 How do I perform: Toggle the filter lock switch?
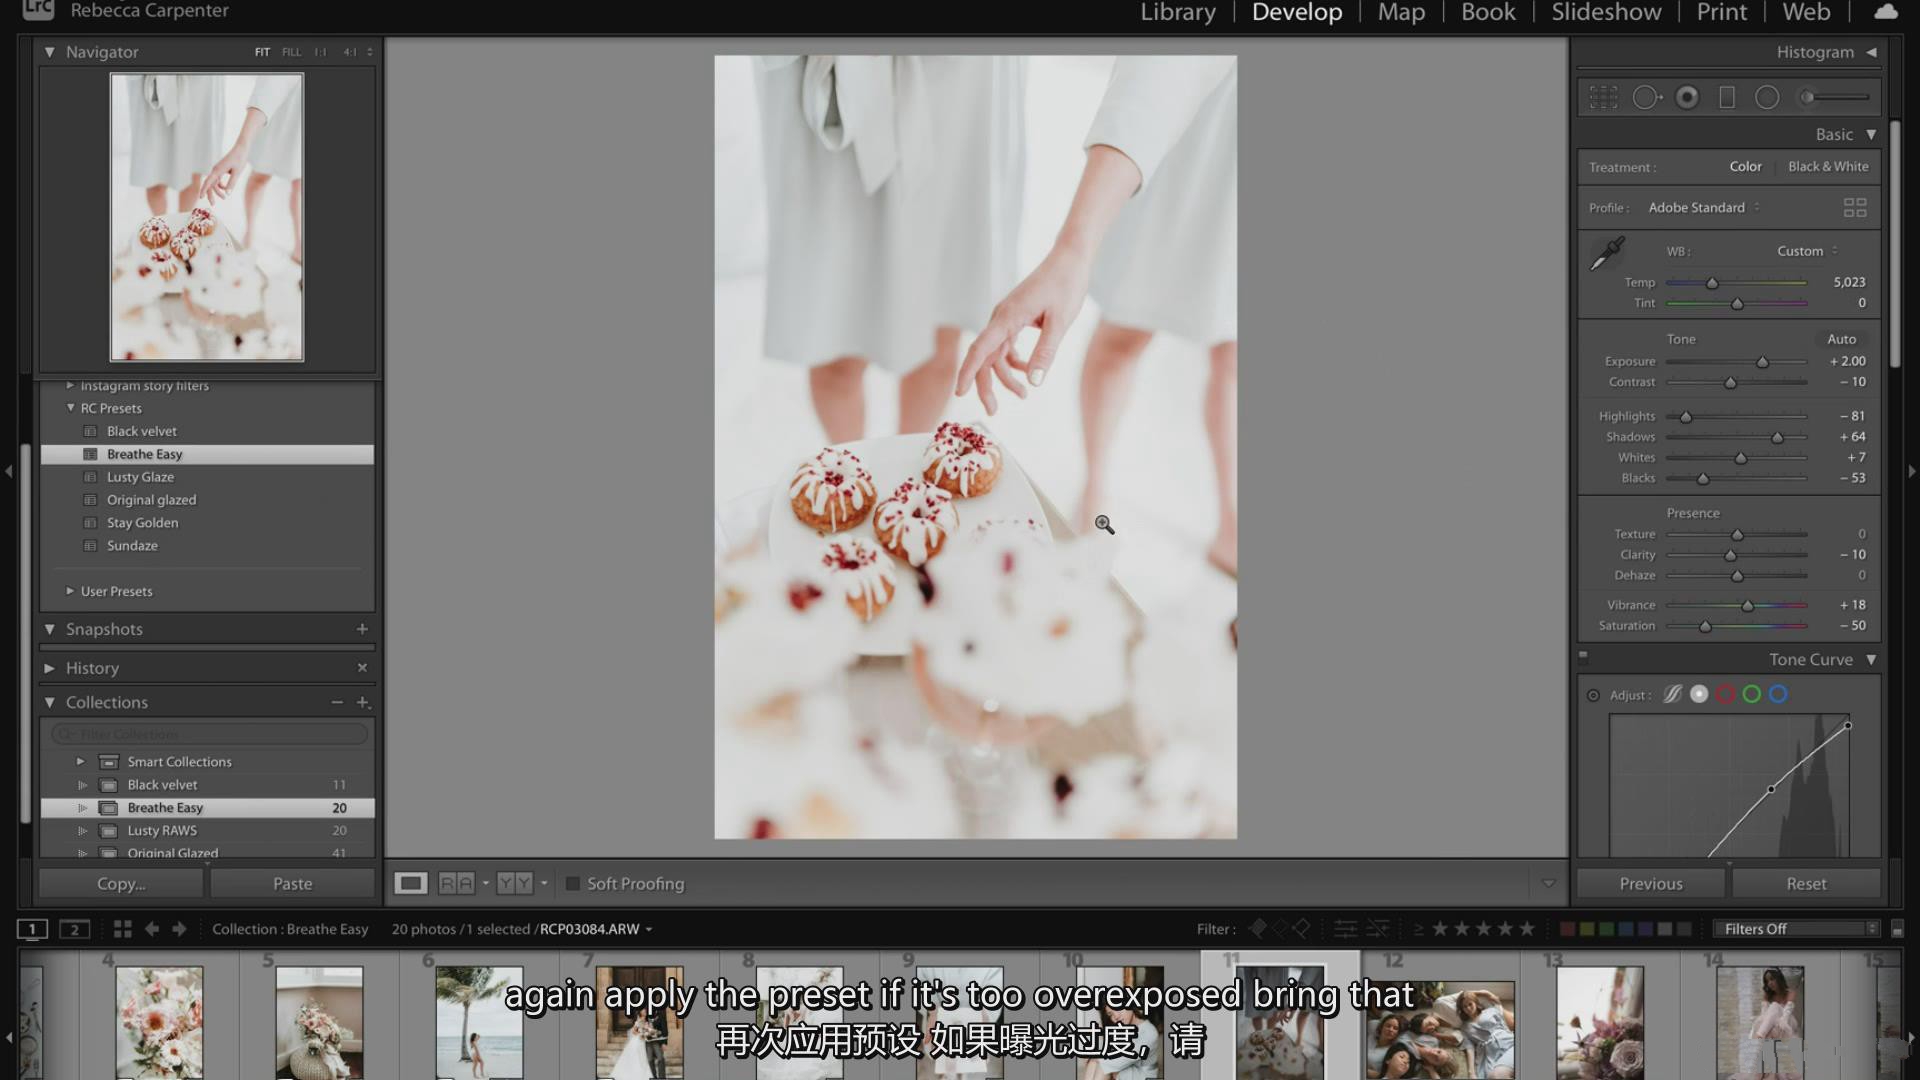[x=1897, y=929]
